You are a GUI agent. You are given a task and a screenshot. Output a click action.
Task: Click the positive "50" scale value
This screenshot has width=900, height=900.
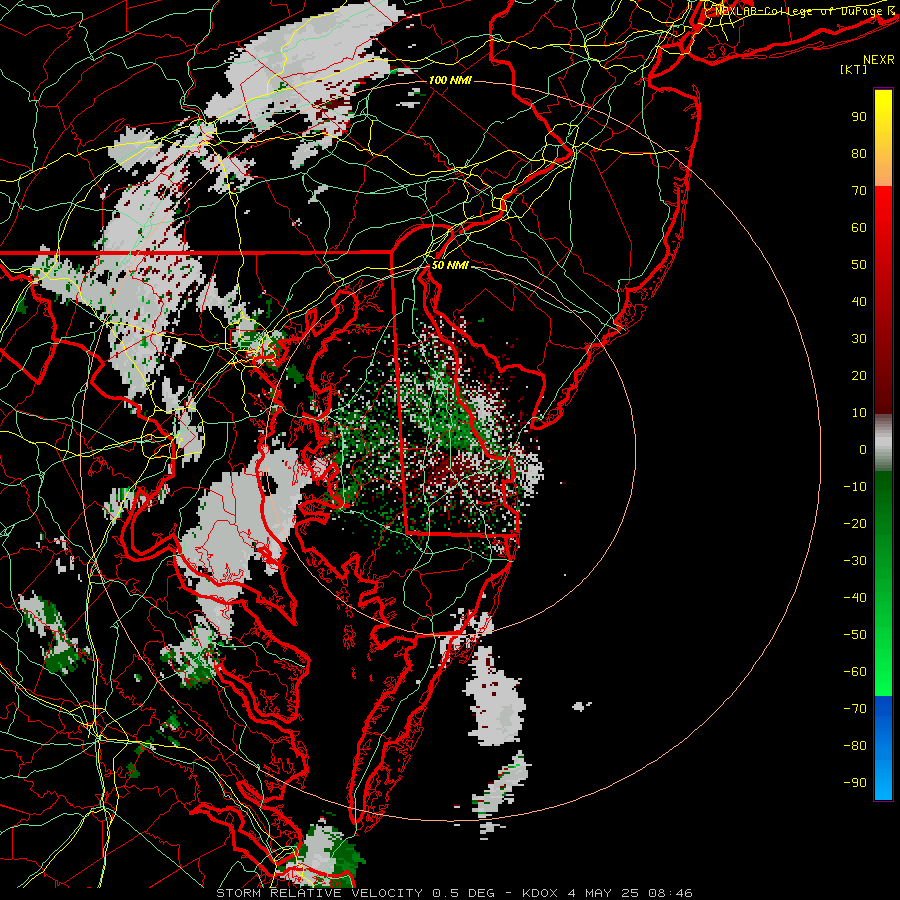coord(859,265)
